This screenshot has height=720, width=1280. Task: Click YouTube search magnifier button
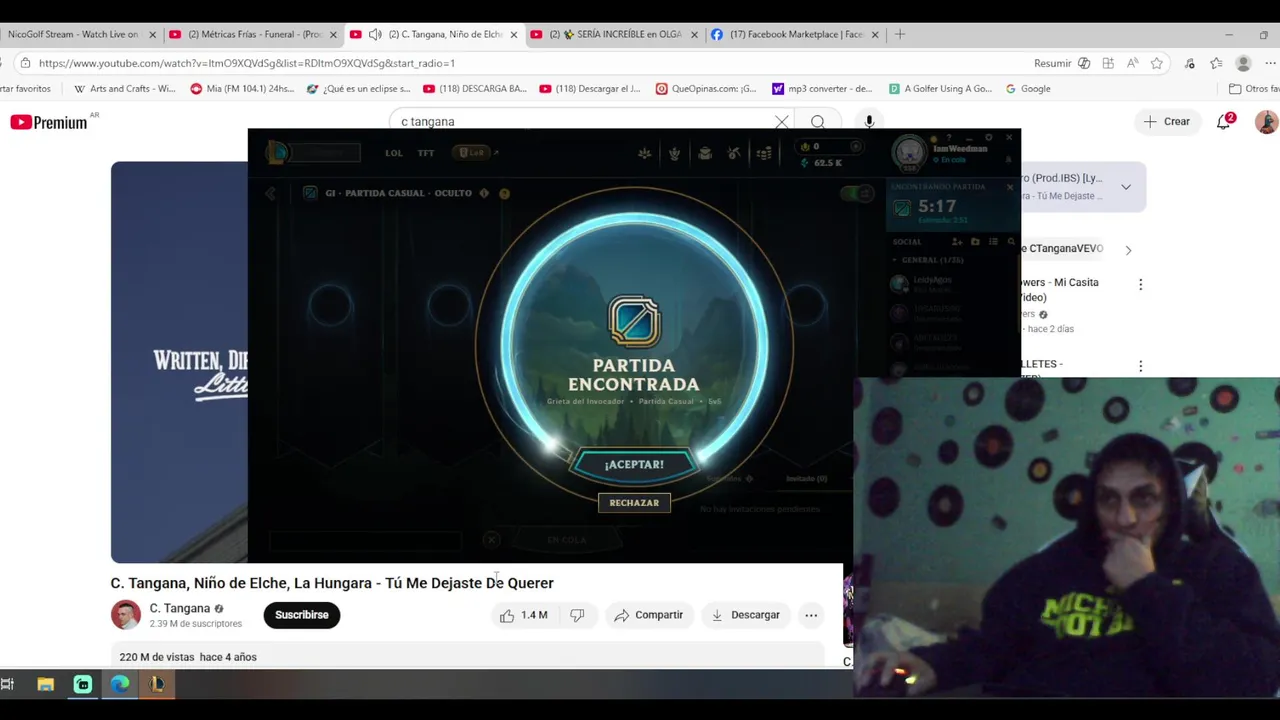[x=818, y=122]
